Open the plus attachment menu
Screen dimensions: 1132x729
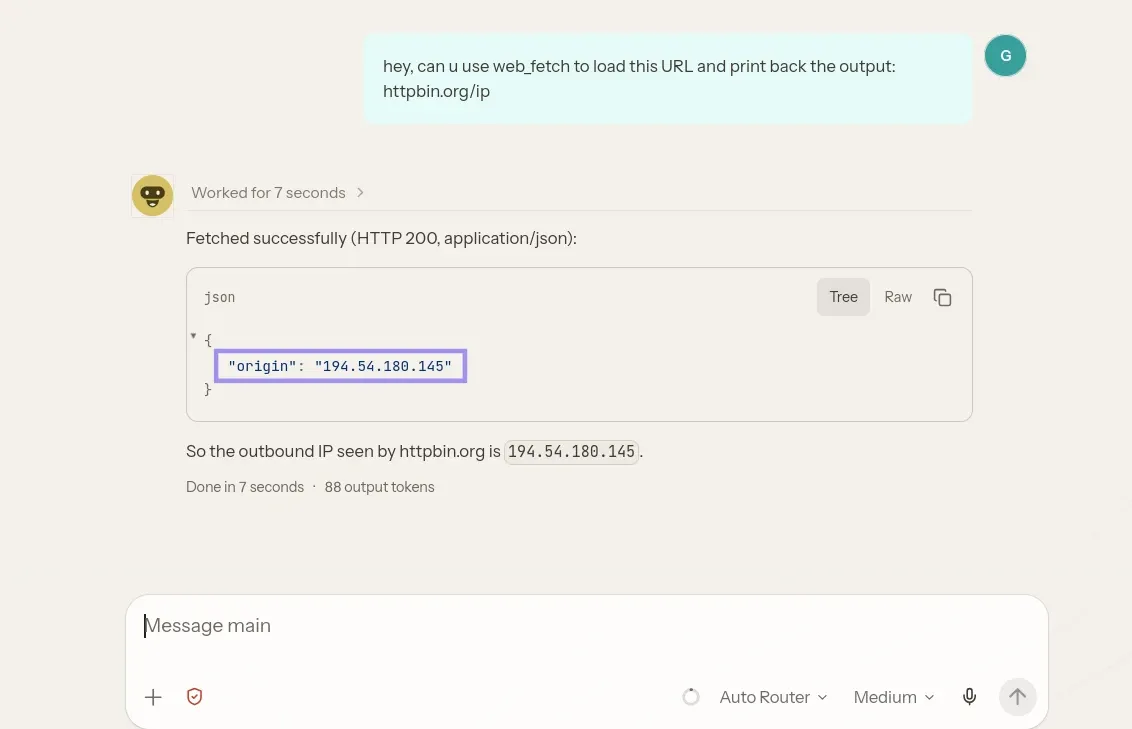click(x=153, y=697)
